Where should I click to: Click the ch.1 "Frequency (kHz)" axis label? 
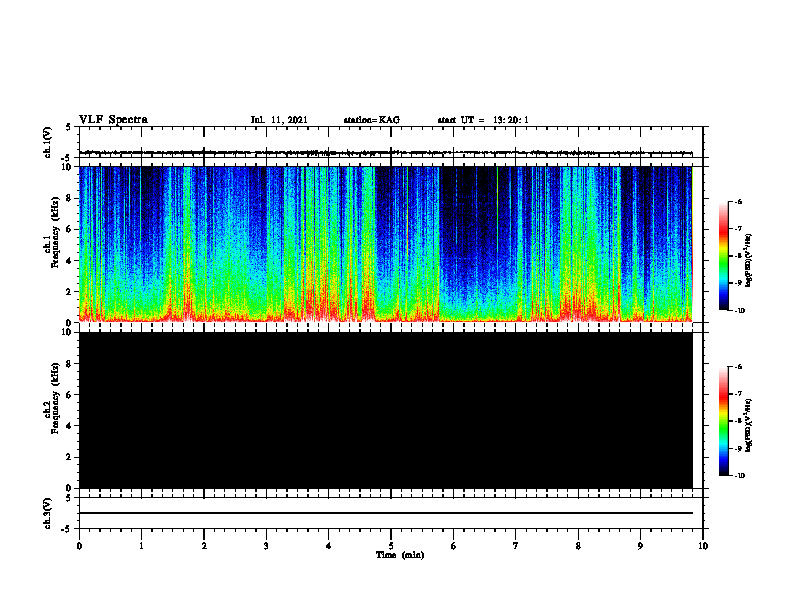[x=55, y=233]
